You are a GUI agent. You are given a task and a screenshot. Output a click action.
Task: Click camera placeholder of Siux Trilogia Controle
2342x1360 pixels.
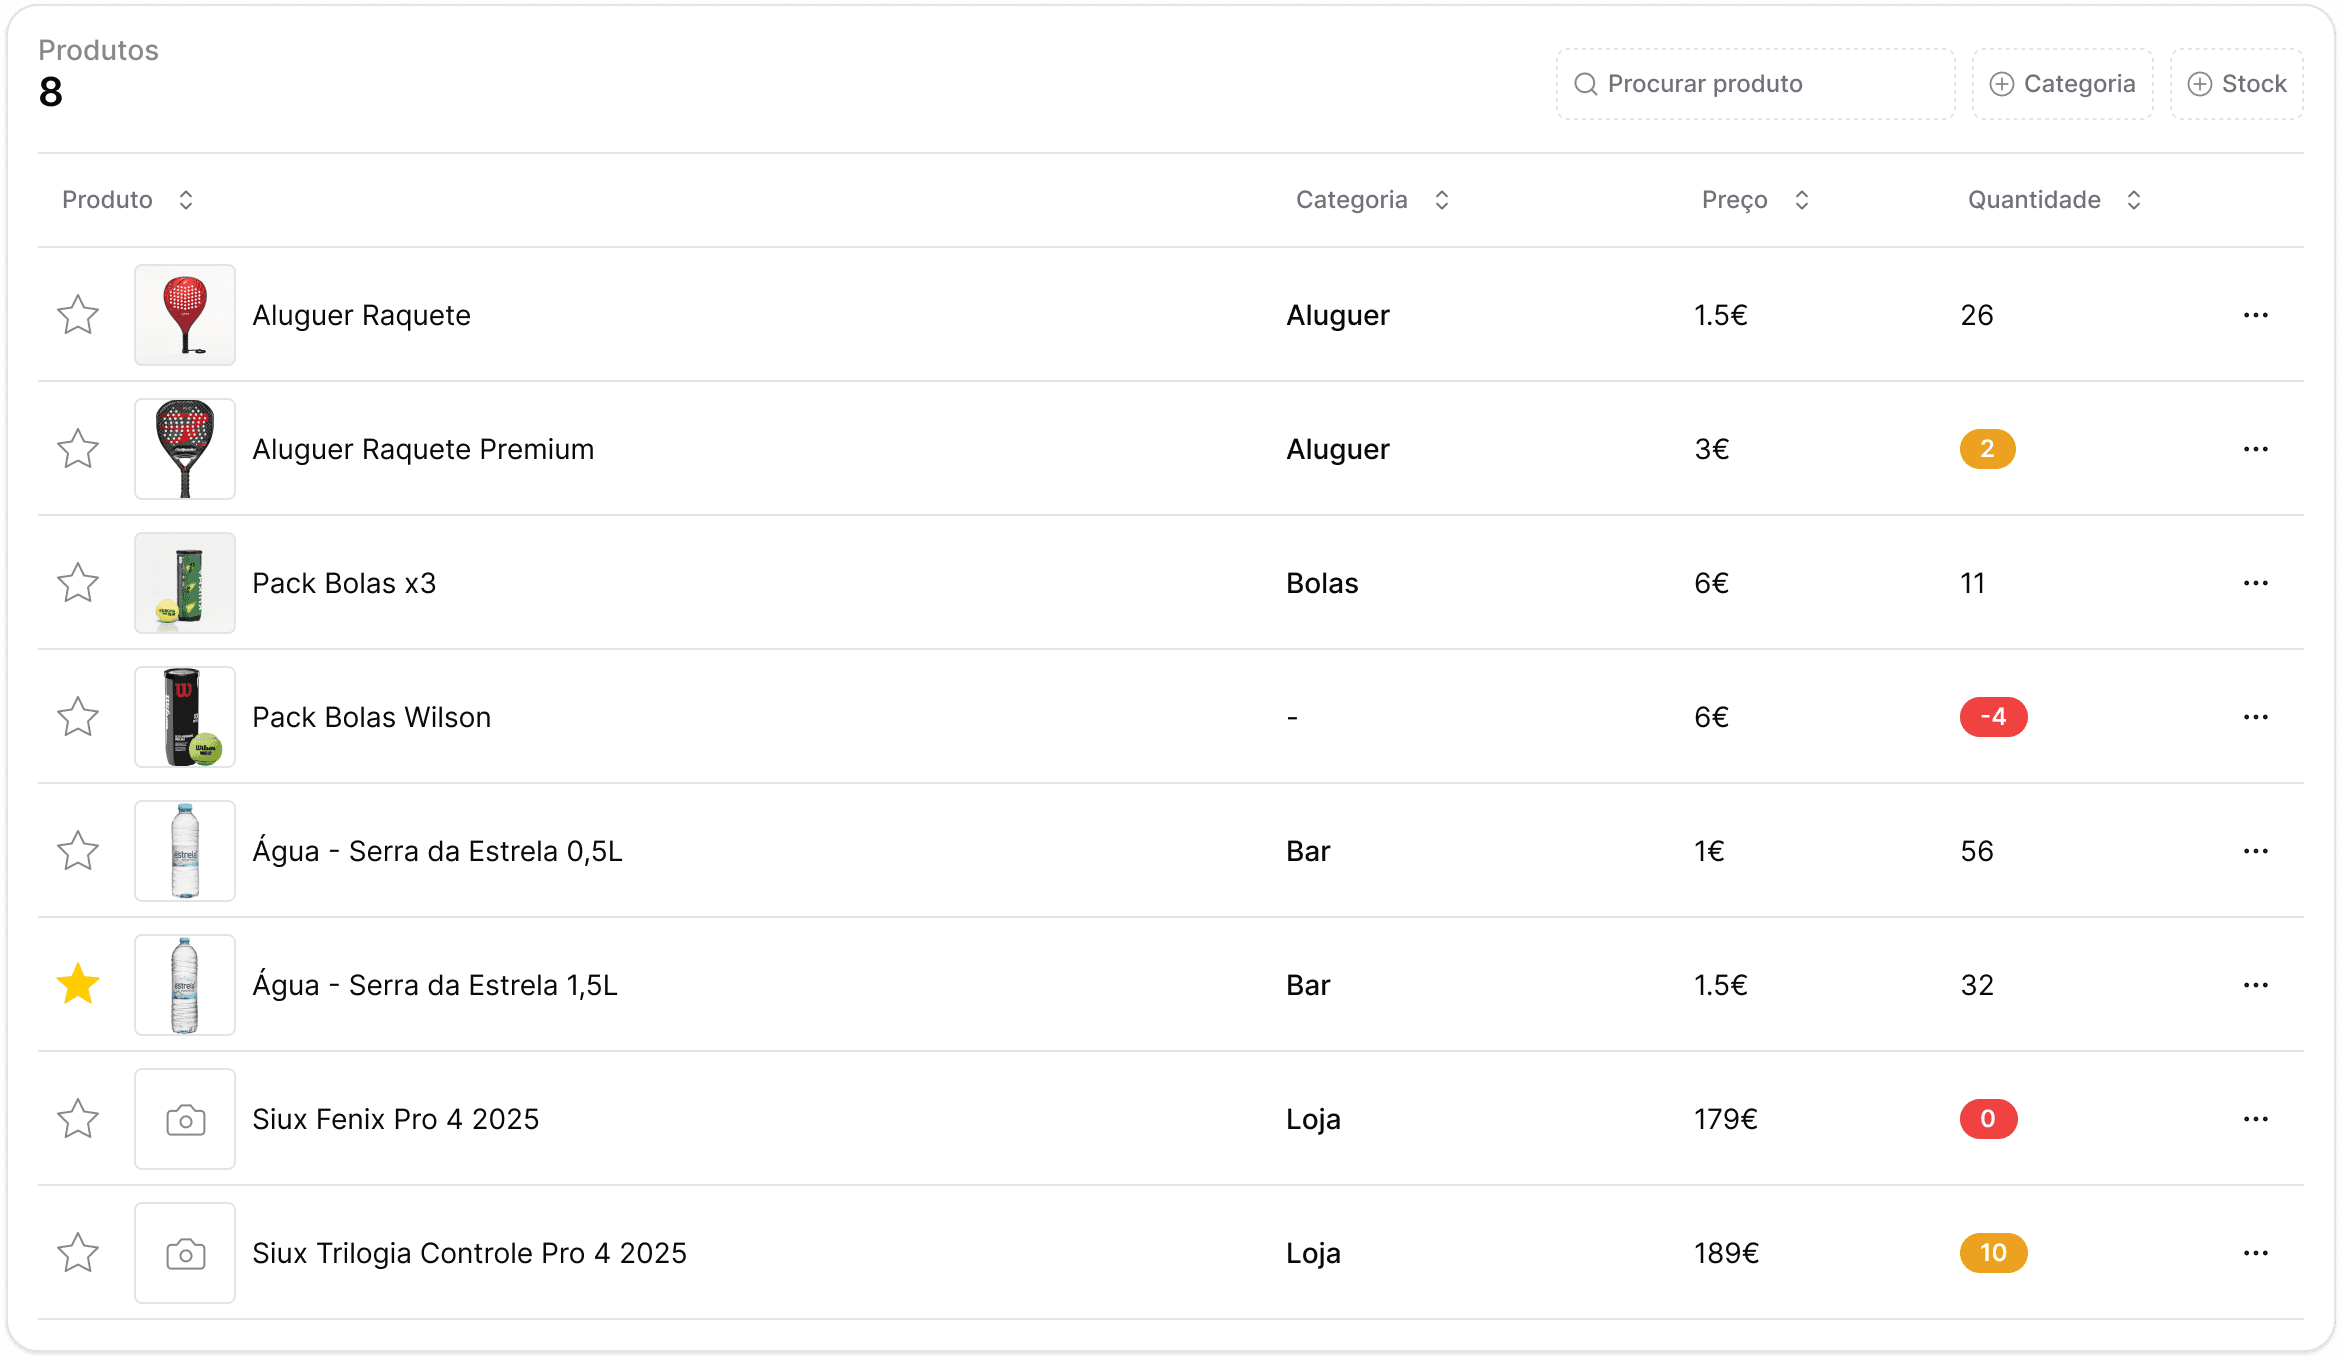(185, 1253)
